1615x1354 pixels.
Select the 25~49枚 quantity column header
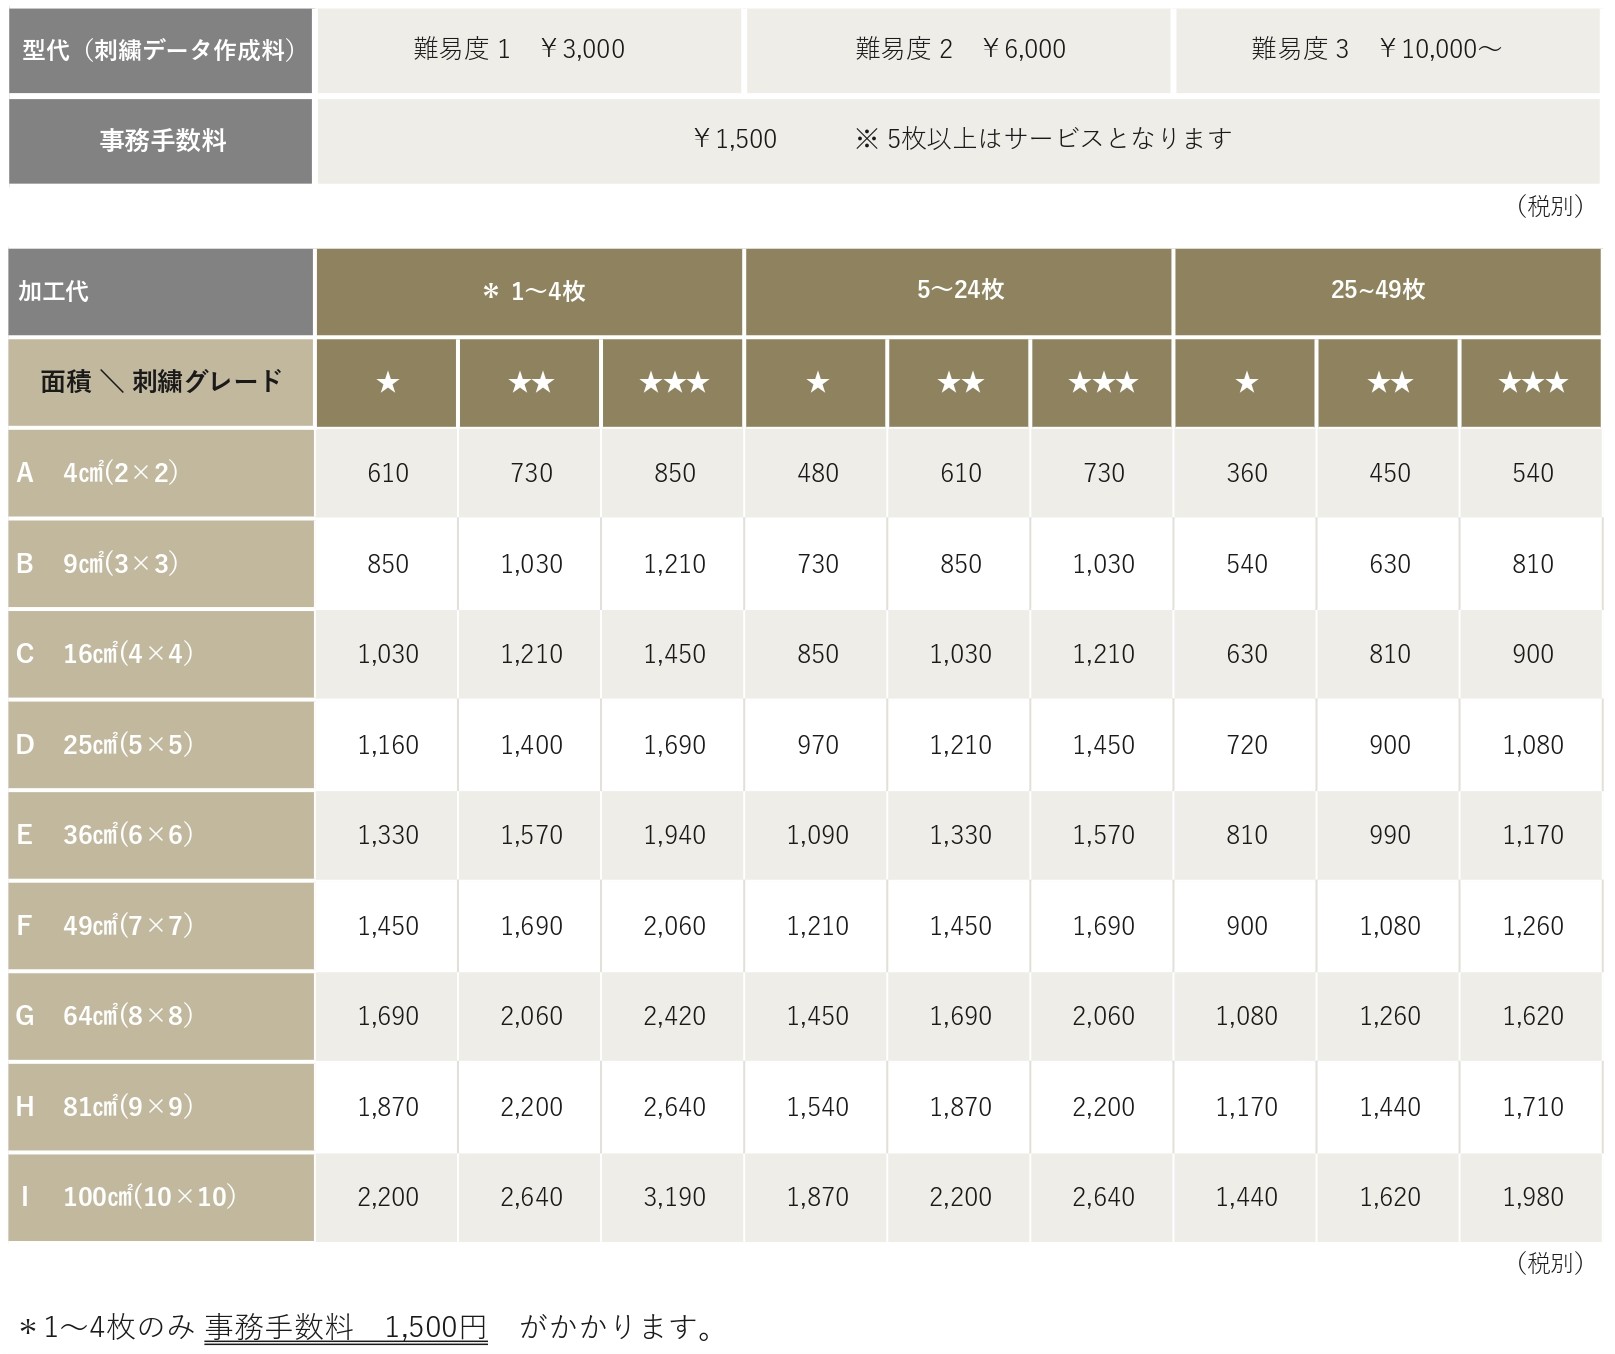pyautogui.click(x=1386, y=291)
